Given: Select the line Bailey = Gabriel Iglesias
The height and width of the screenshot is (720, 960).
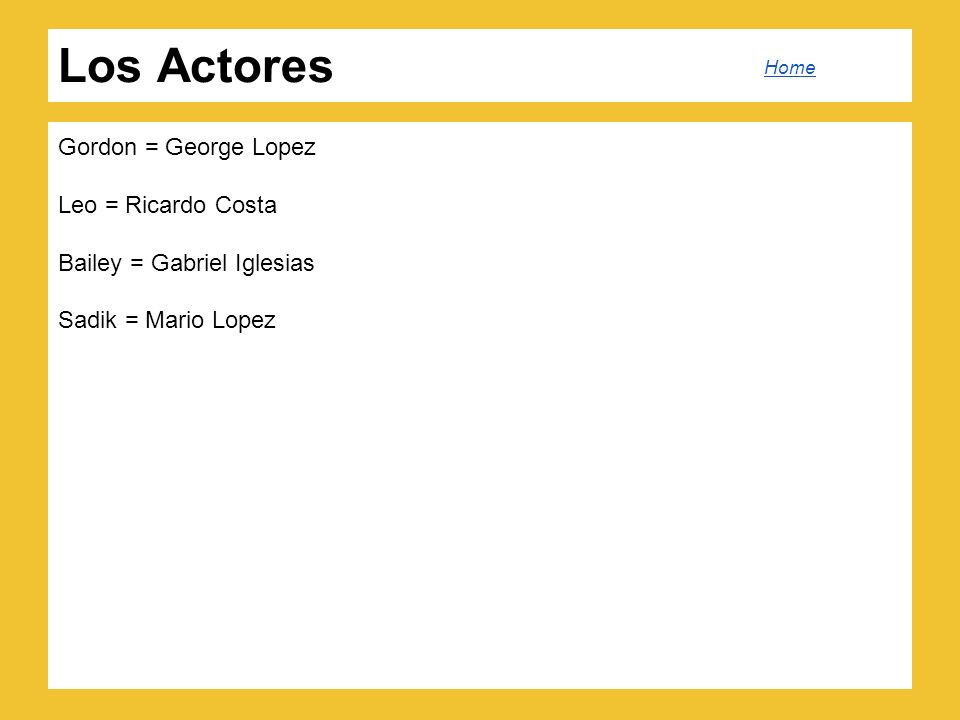Looking at the screenshot, I should pyautogui.click(x=186, y=263).
